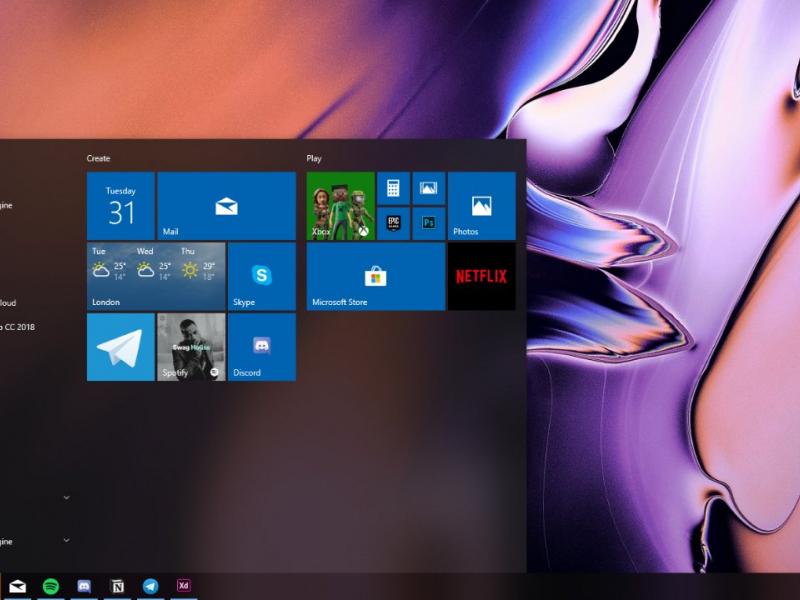Open the Microsoft Store tile
The width and height of the screenshot is (800, 600).
(373, 276)
